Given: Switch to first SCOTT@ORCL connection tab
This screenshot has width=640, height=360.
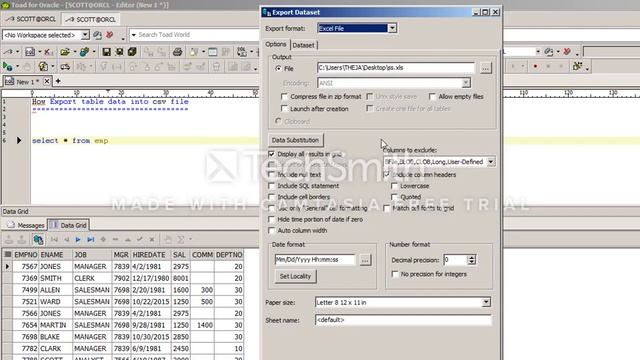Looking at the screenshot, I should (31, 19).
